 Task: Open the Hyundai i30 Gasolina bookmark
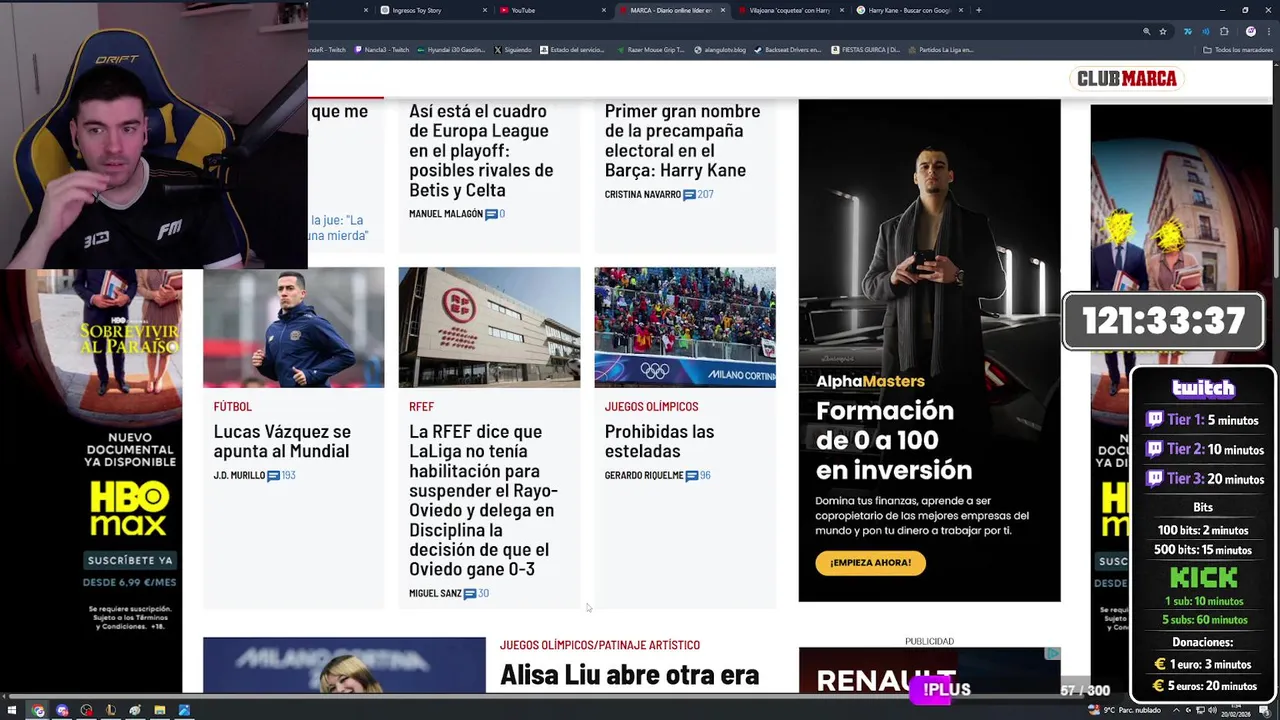pos(451,49)
